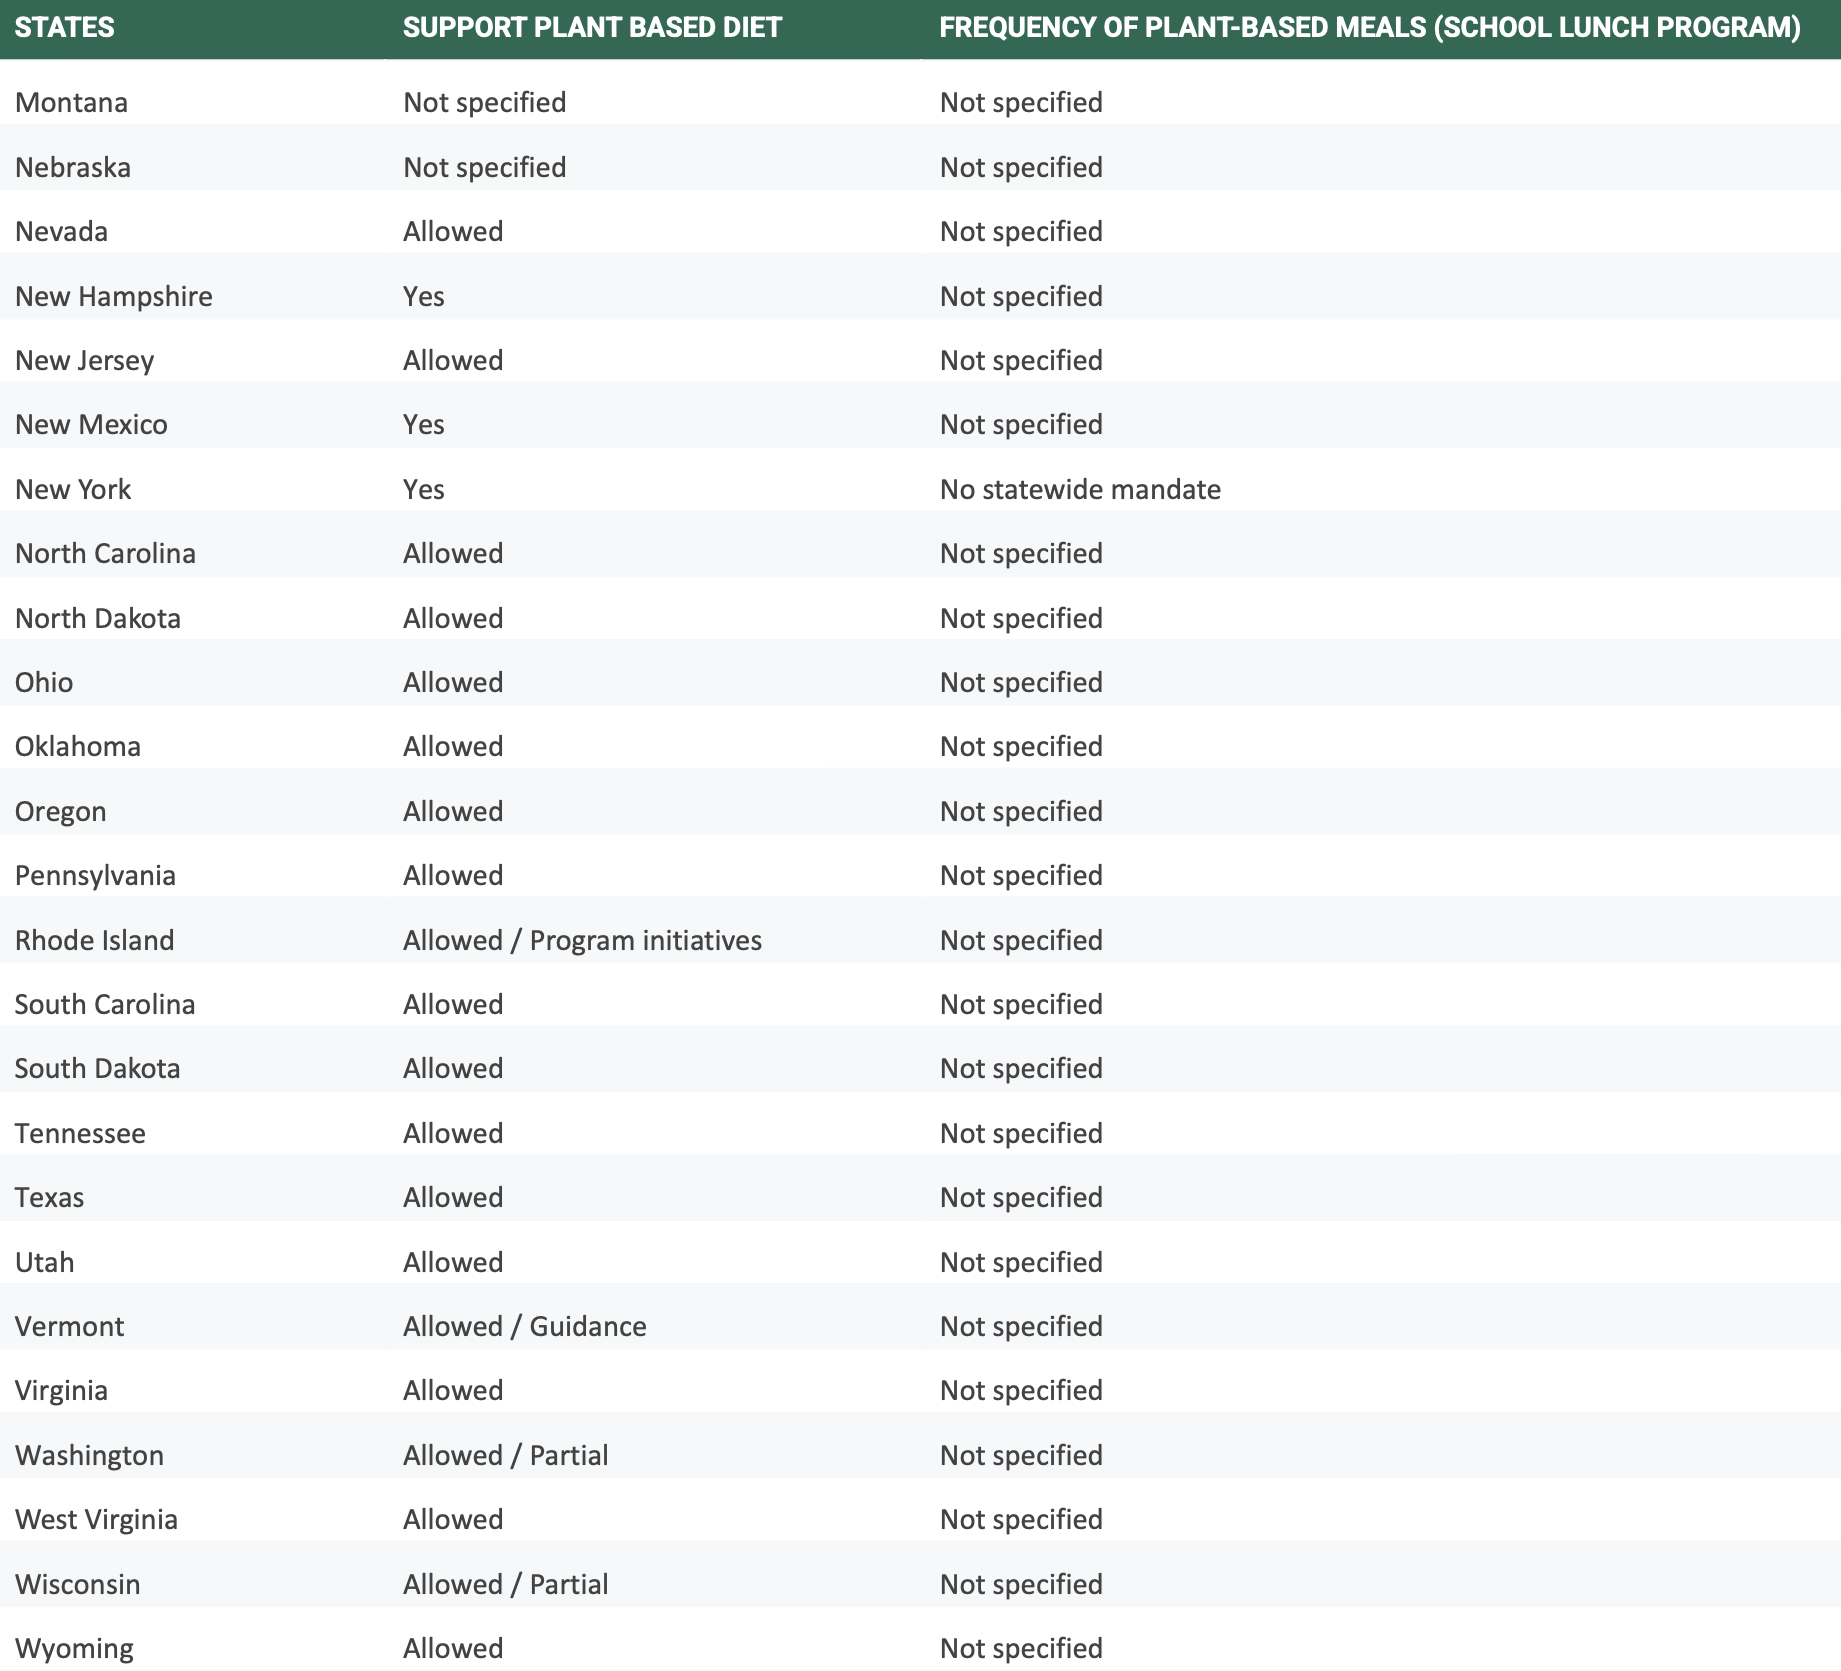Viewport: 1841px width, 1671px height.
Task: Click Wisconsin's 'Allowed / Partial' cell
Action: [505, 1585]
